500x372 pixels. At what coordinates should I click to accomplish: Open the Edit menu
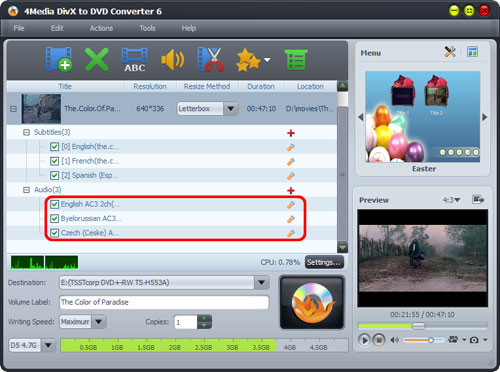click(x=57, y=28)
